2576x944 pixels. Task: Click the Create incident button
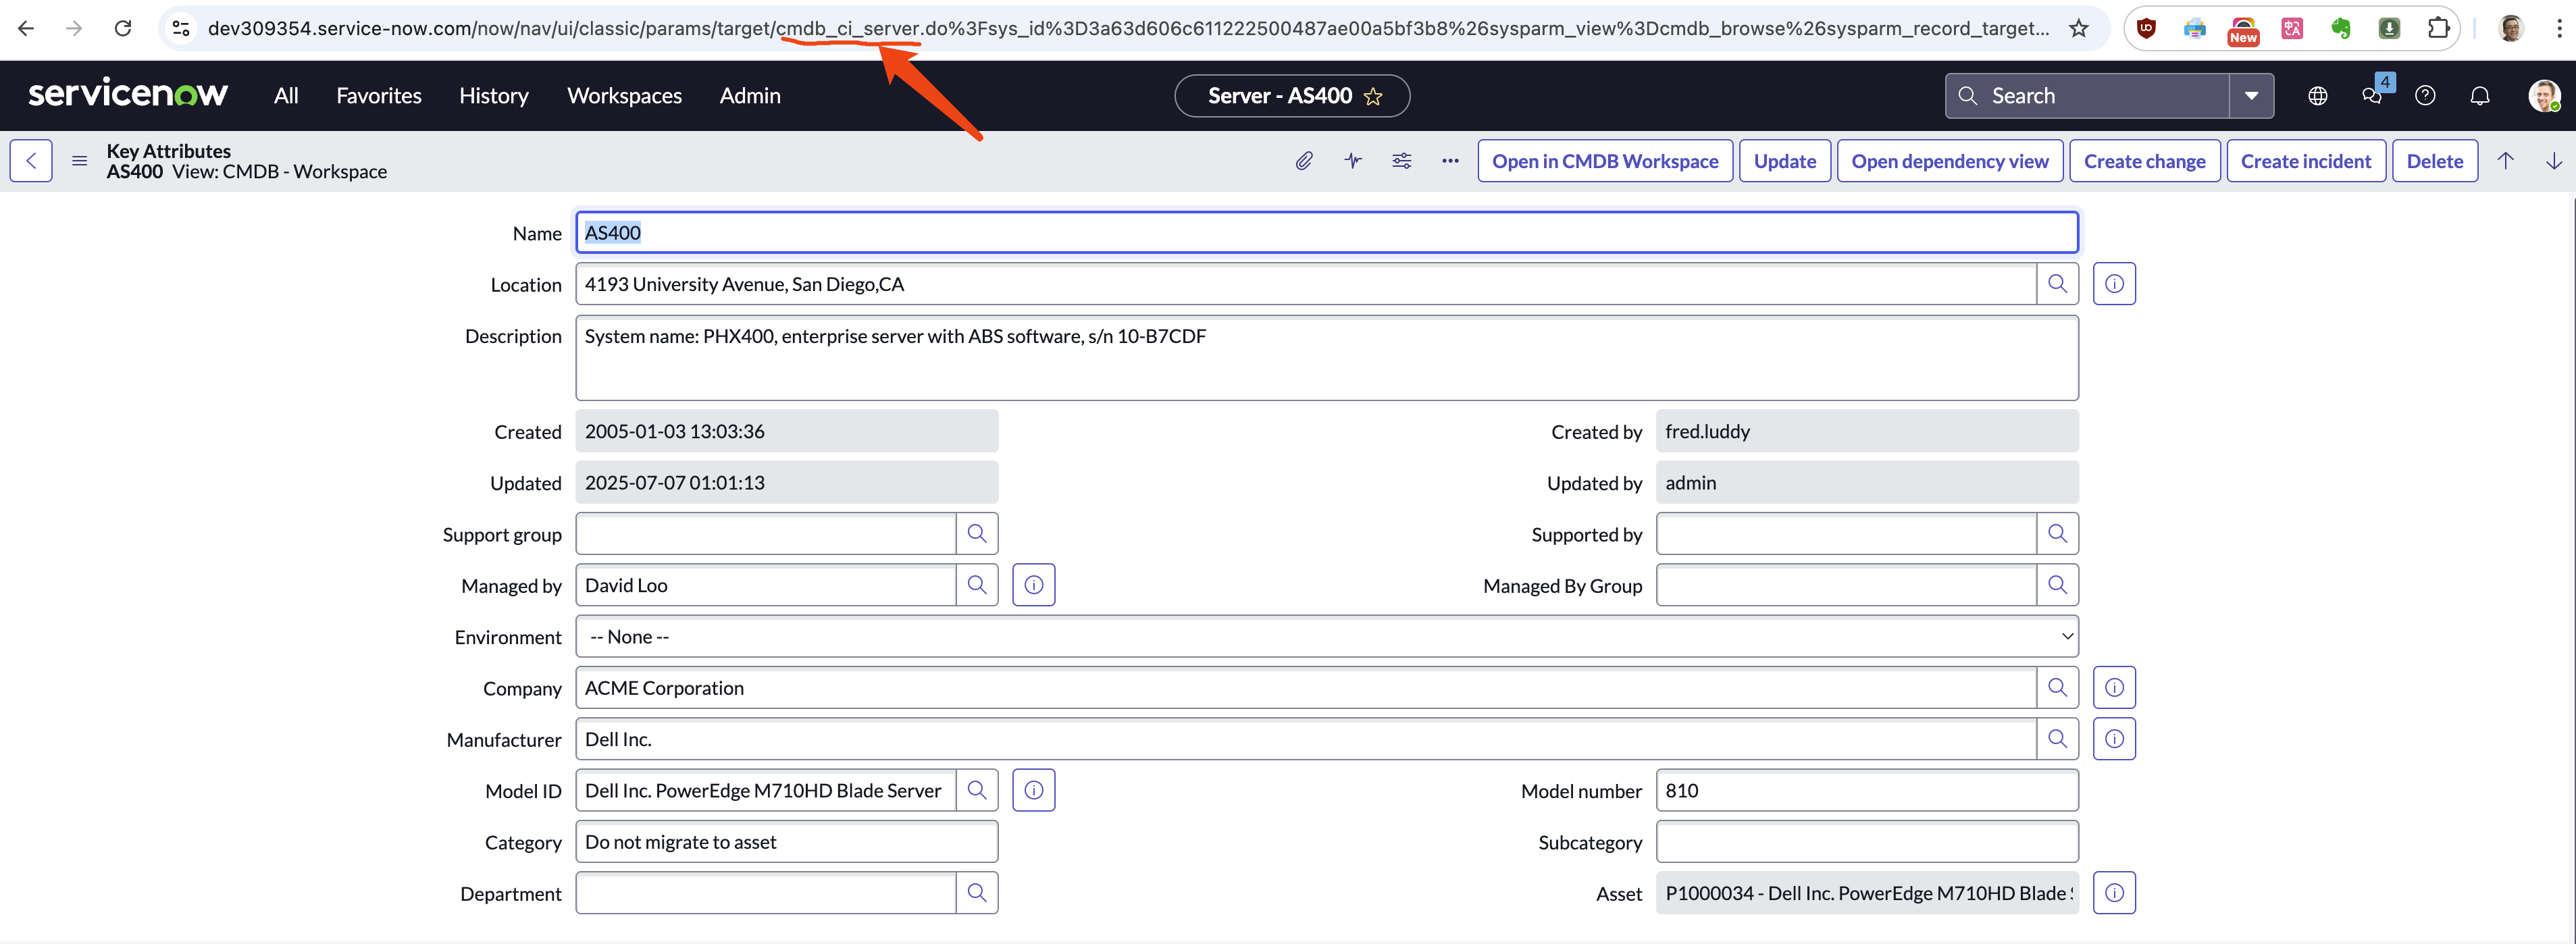tap(2305, 161)
